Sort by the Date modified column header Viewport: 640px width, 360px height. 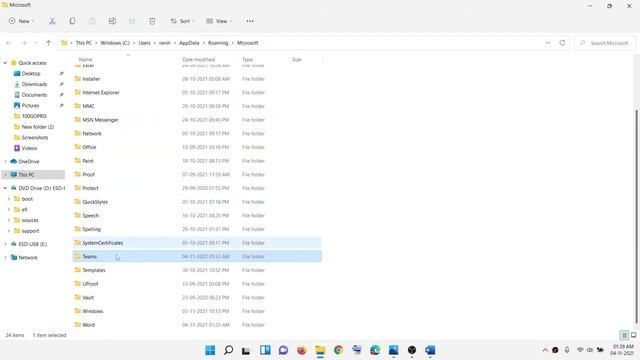click(x=198, y=60)
